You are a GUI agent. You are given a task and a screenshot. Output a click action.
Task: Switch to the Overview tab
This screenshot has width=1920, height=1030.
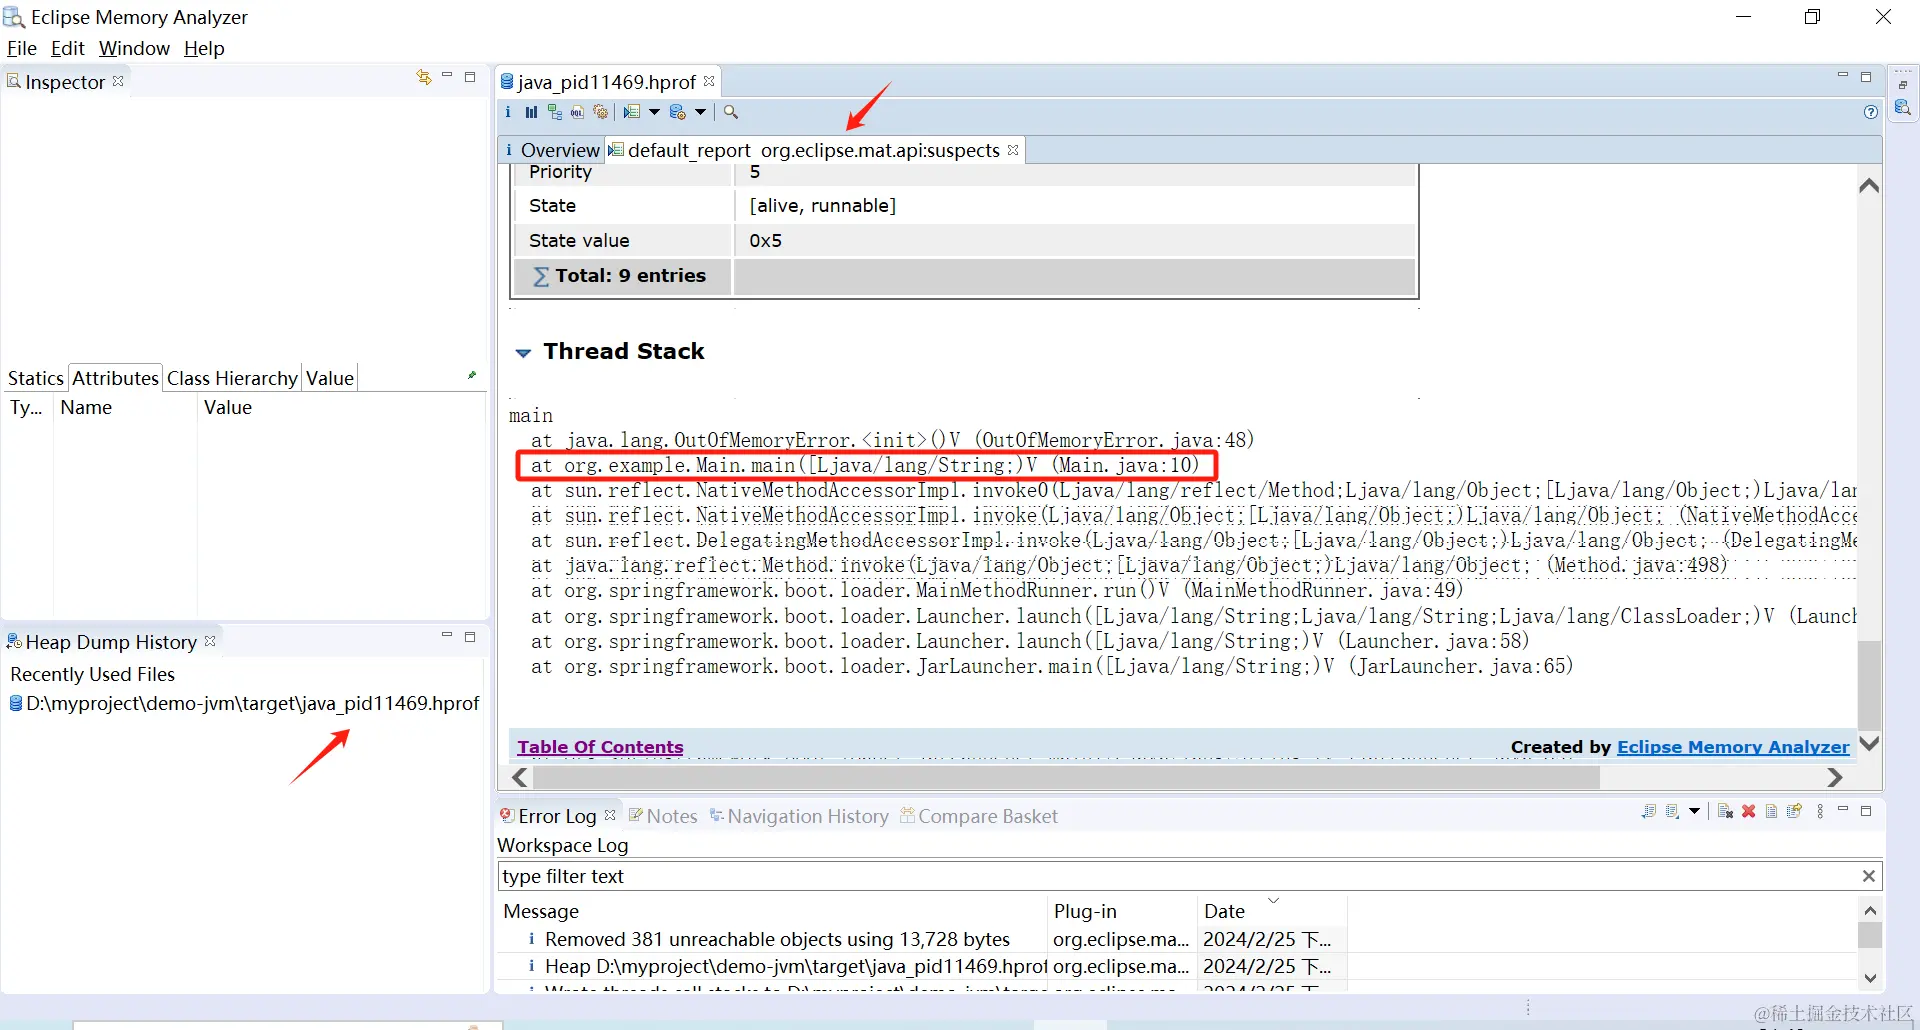point(551,150)
